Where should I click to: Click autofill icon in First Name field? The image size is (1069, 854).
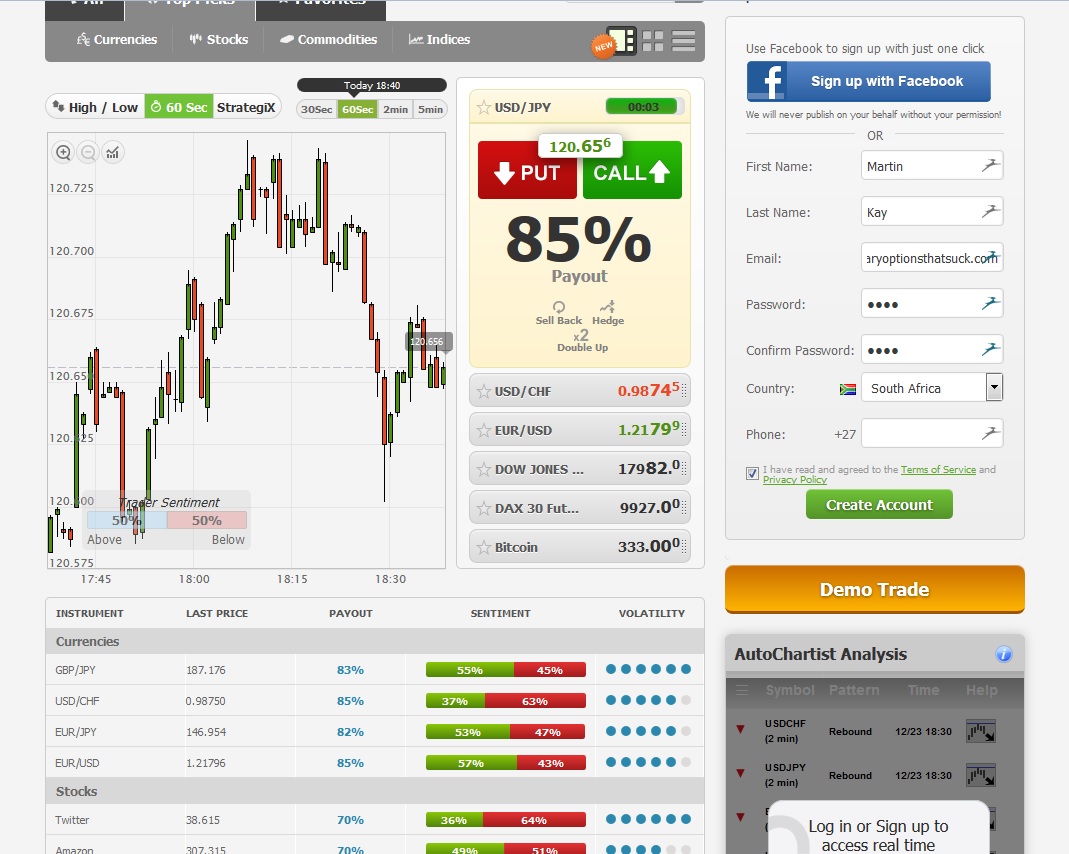click(991, 164)
